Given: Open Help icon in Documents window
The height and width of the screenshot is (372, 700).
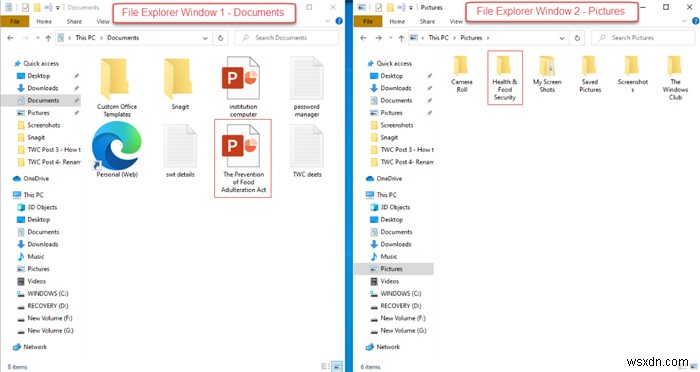Looking at the screenshot, I should pos(339,21).
